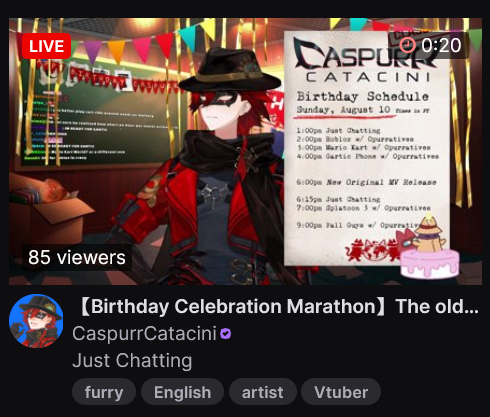Viewport: 490px width, 417px height.
Task: Open CaspurrCatacini's profile avatar
Action: point(36,321)
